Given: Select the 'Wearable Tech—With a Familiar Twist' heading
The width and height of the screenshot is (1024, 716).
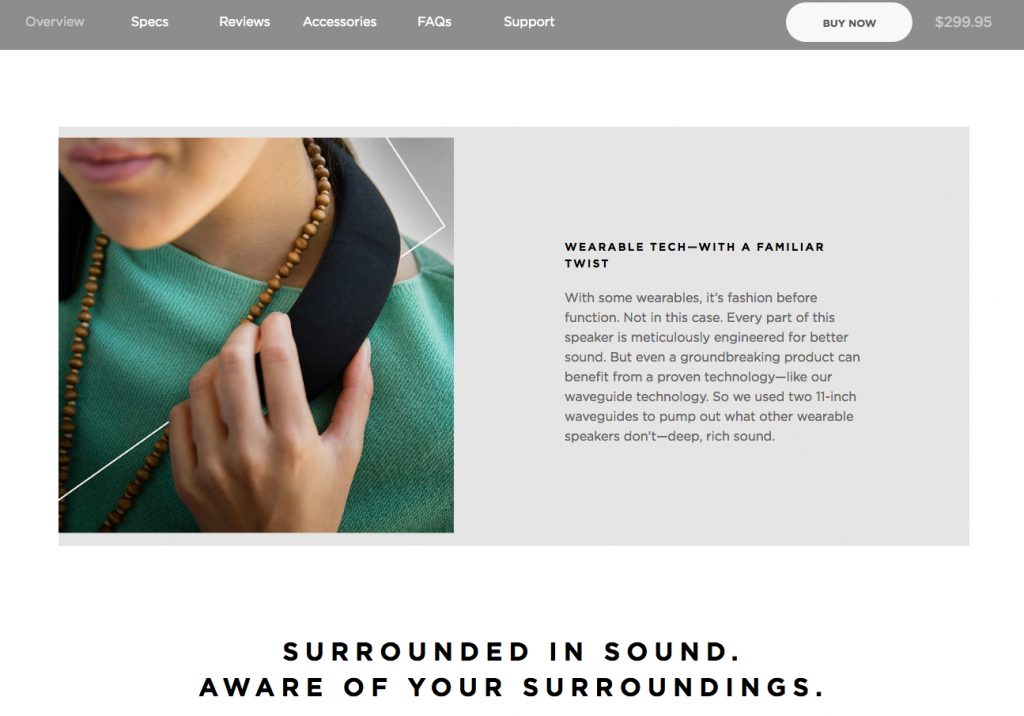Looking at the screenshot, I should [694, 255].
